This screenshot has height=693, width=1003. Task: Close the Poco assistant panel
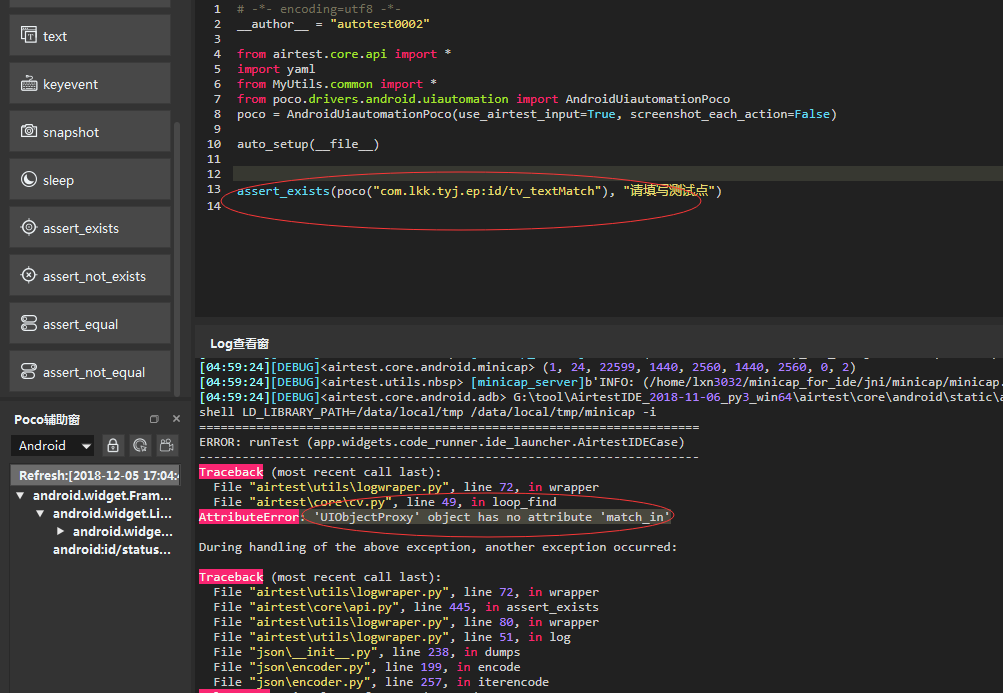pos(177,418)
